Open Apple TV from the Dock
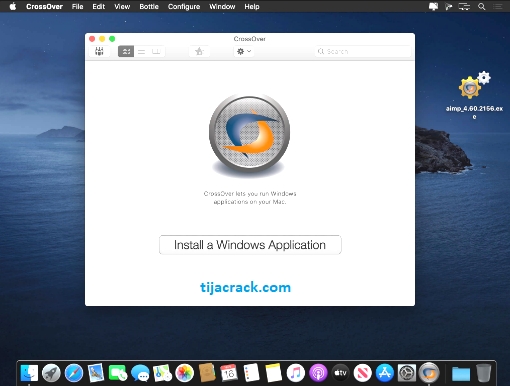 [x=340, y=373]
